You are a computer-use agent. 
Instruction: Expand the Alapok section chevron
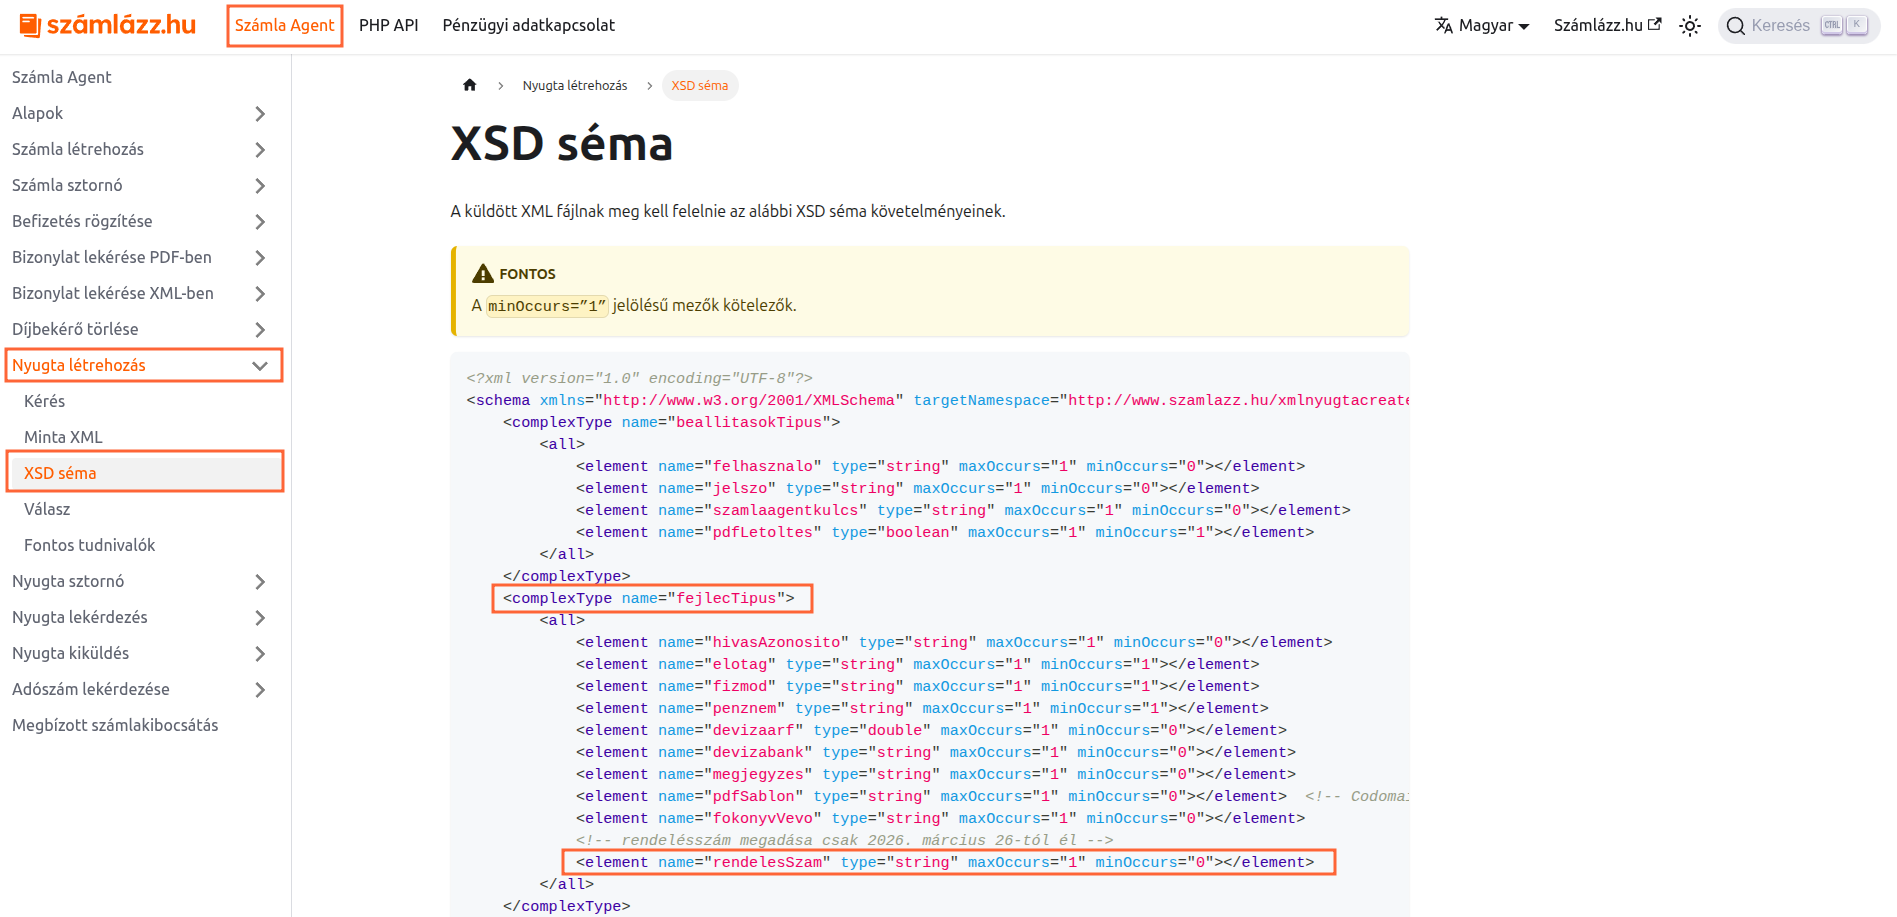pyautogui.click(x=260, y=114)
